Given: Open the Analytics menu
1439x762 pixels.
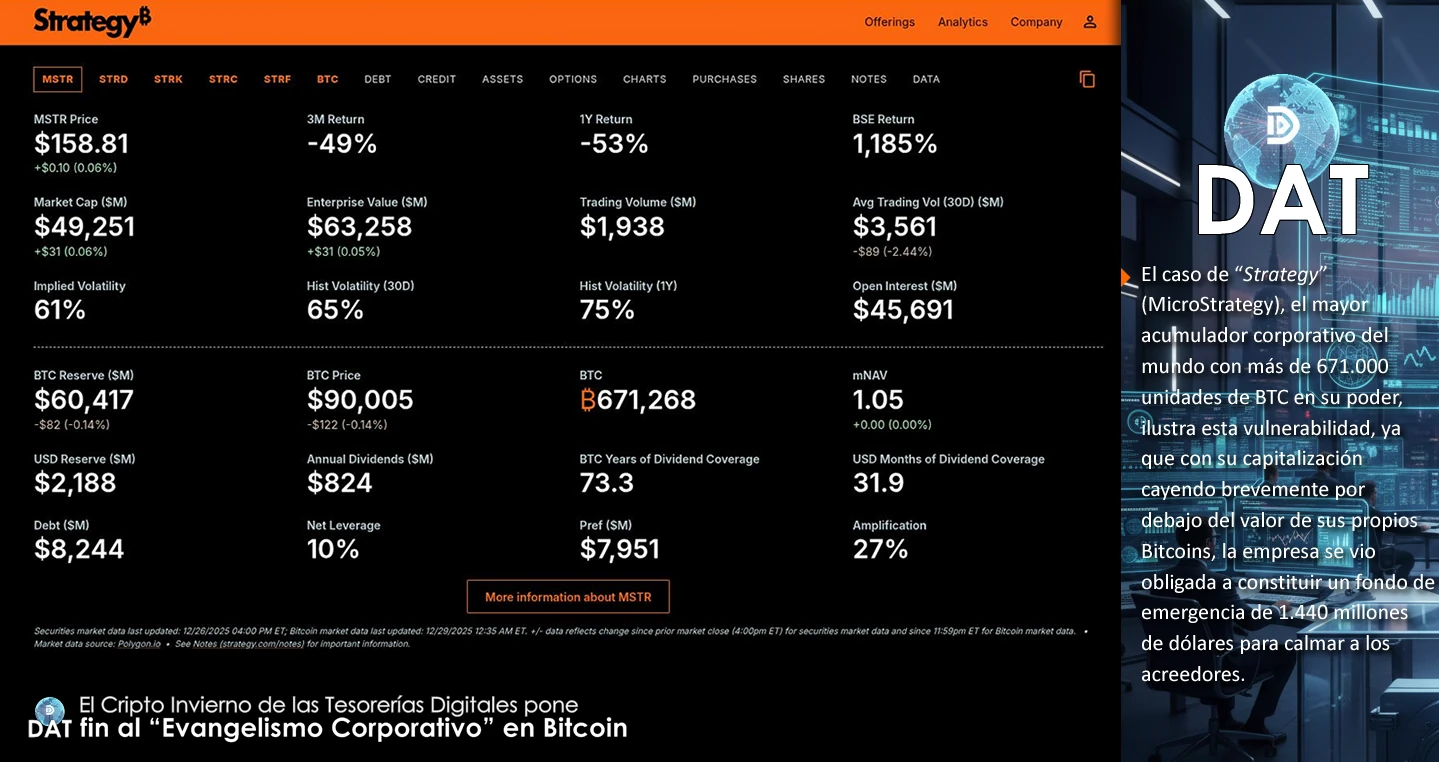Looking at the screenshot, I should click(x=962, y=21).
